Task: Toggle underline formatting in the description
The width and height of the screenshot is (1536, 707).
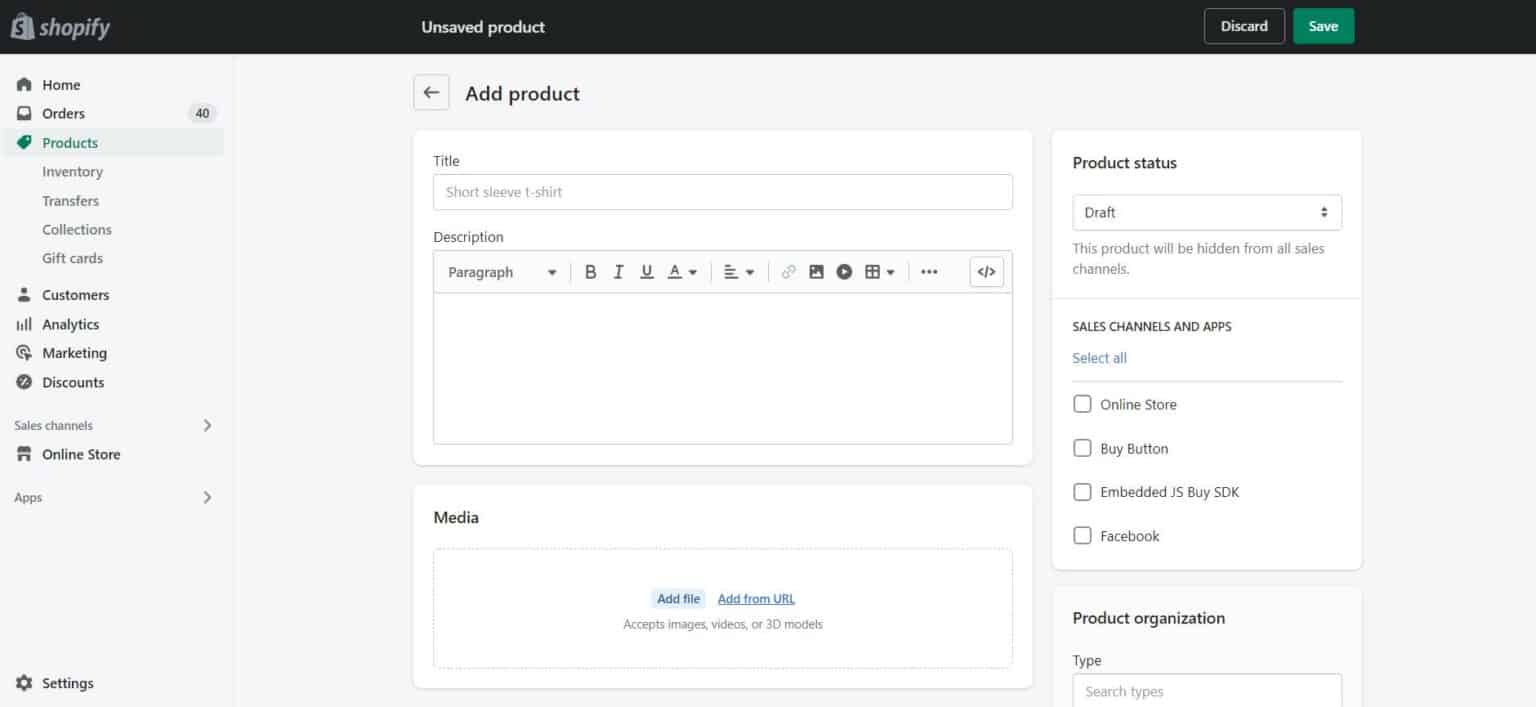Action: coord(646,271)
